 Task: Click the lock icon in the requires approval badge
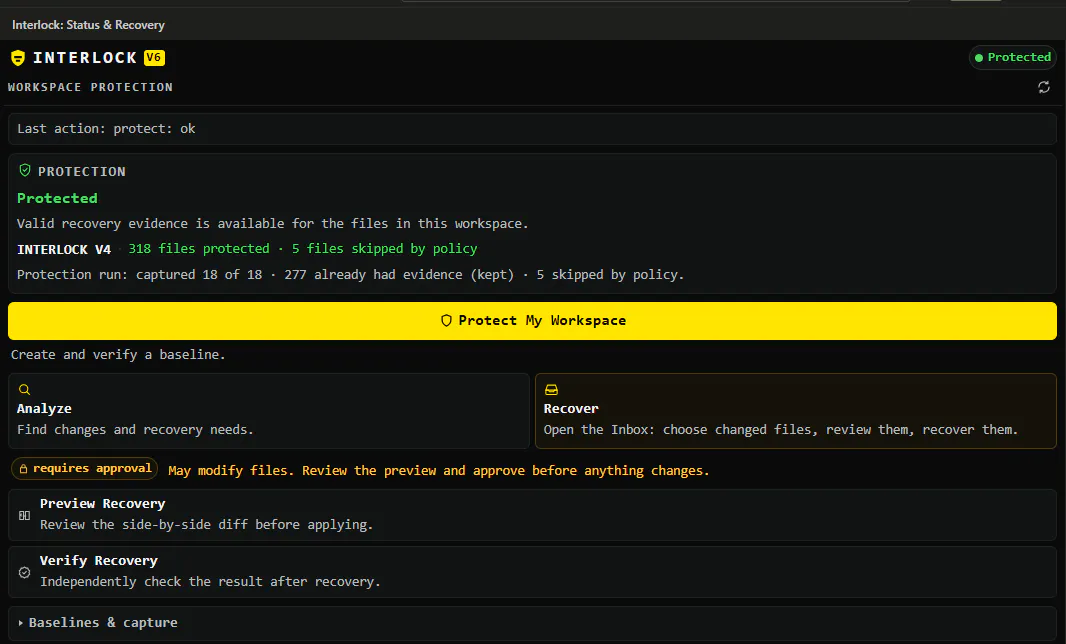23,469
